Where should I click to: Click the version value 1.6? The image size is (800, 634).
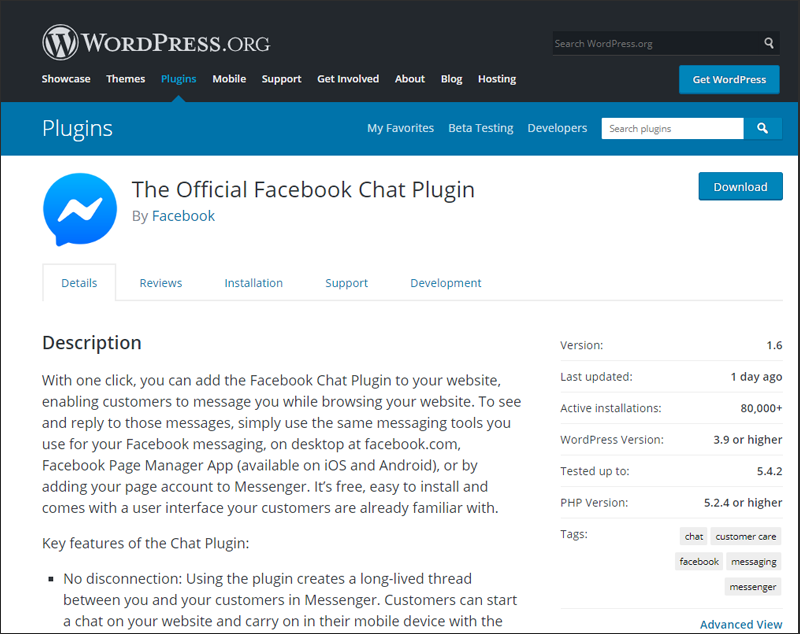tap(774, 345)
